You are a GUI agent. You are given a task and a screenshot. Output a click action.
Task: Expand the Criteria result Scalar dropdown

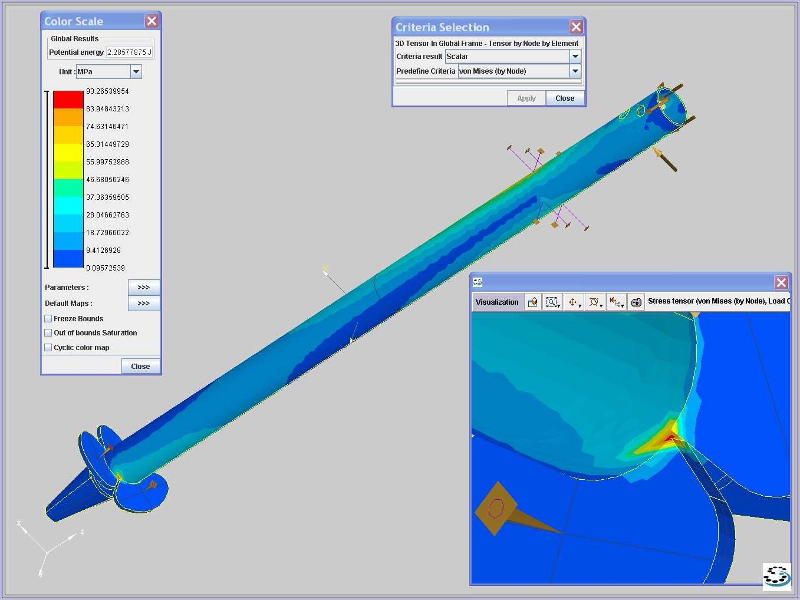click(x=575, y=57)
